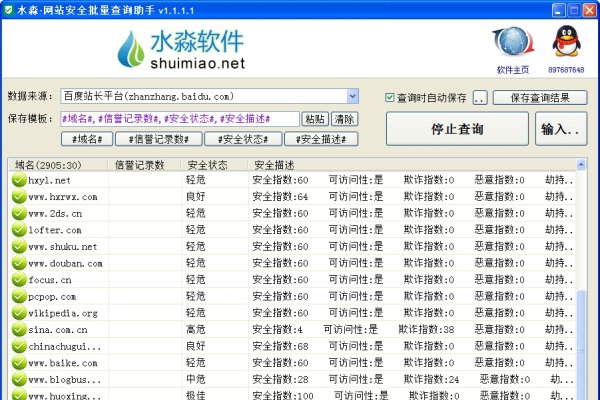Click the QQ penguin contact icon

click(566, 41)
